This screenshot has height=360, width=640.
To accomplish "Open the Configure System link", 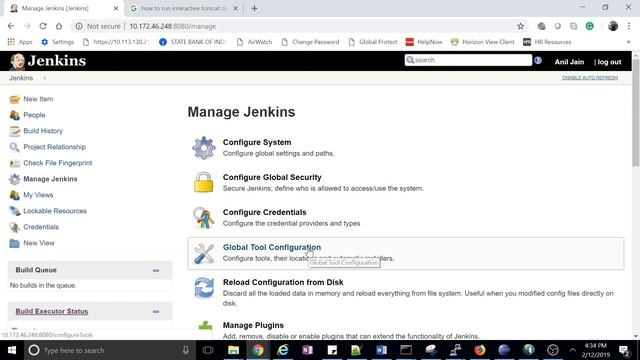I will [x=257, y=142].
